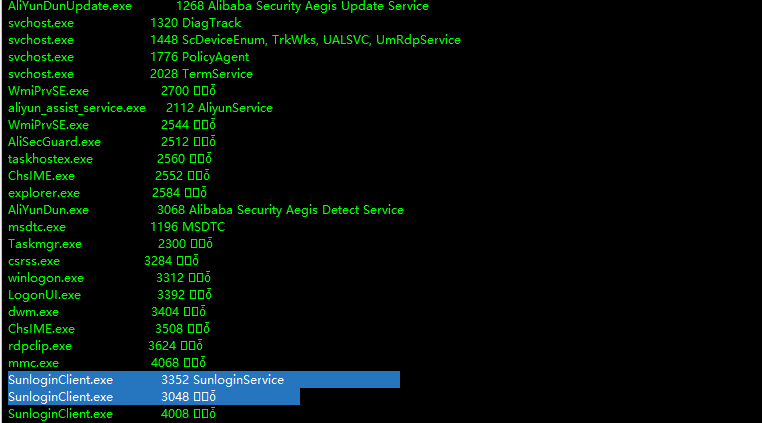Select the PolicyAgent svchost.exe line
The width and height of the screenshot is (762, 423).
click(x=128, y=57)
